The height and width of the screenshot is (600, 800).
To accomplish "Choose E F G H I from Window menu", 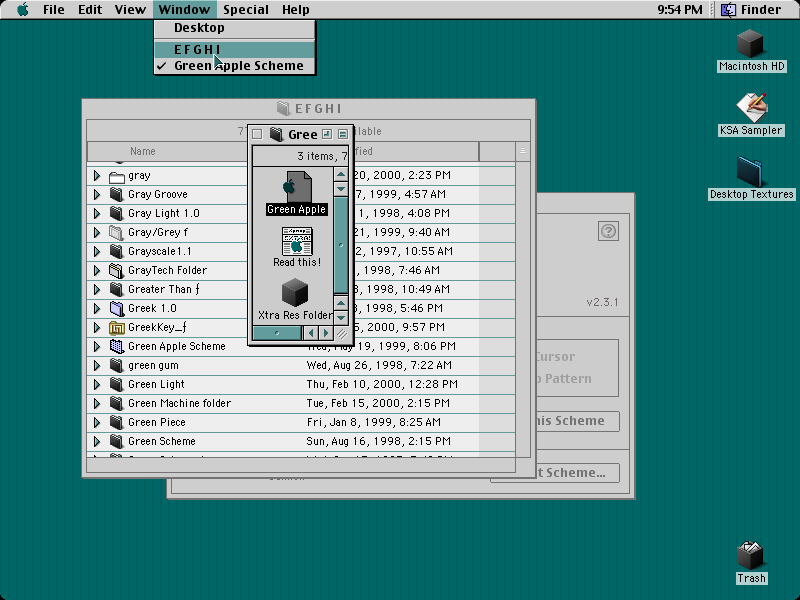I will coord(235,49).
